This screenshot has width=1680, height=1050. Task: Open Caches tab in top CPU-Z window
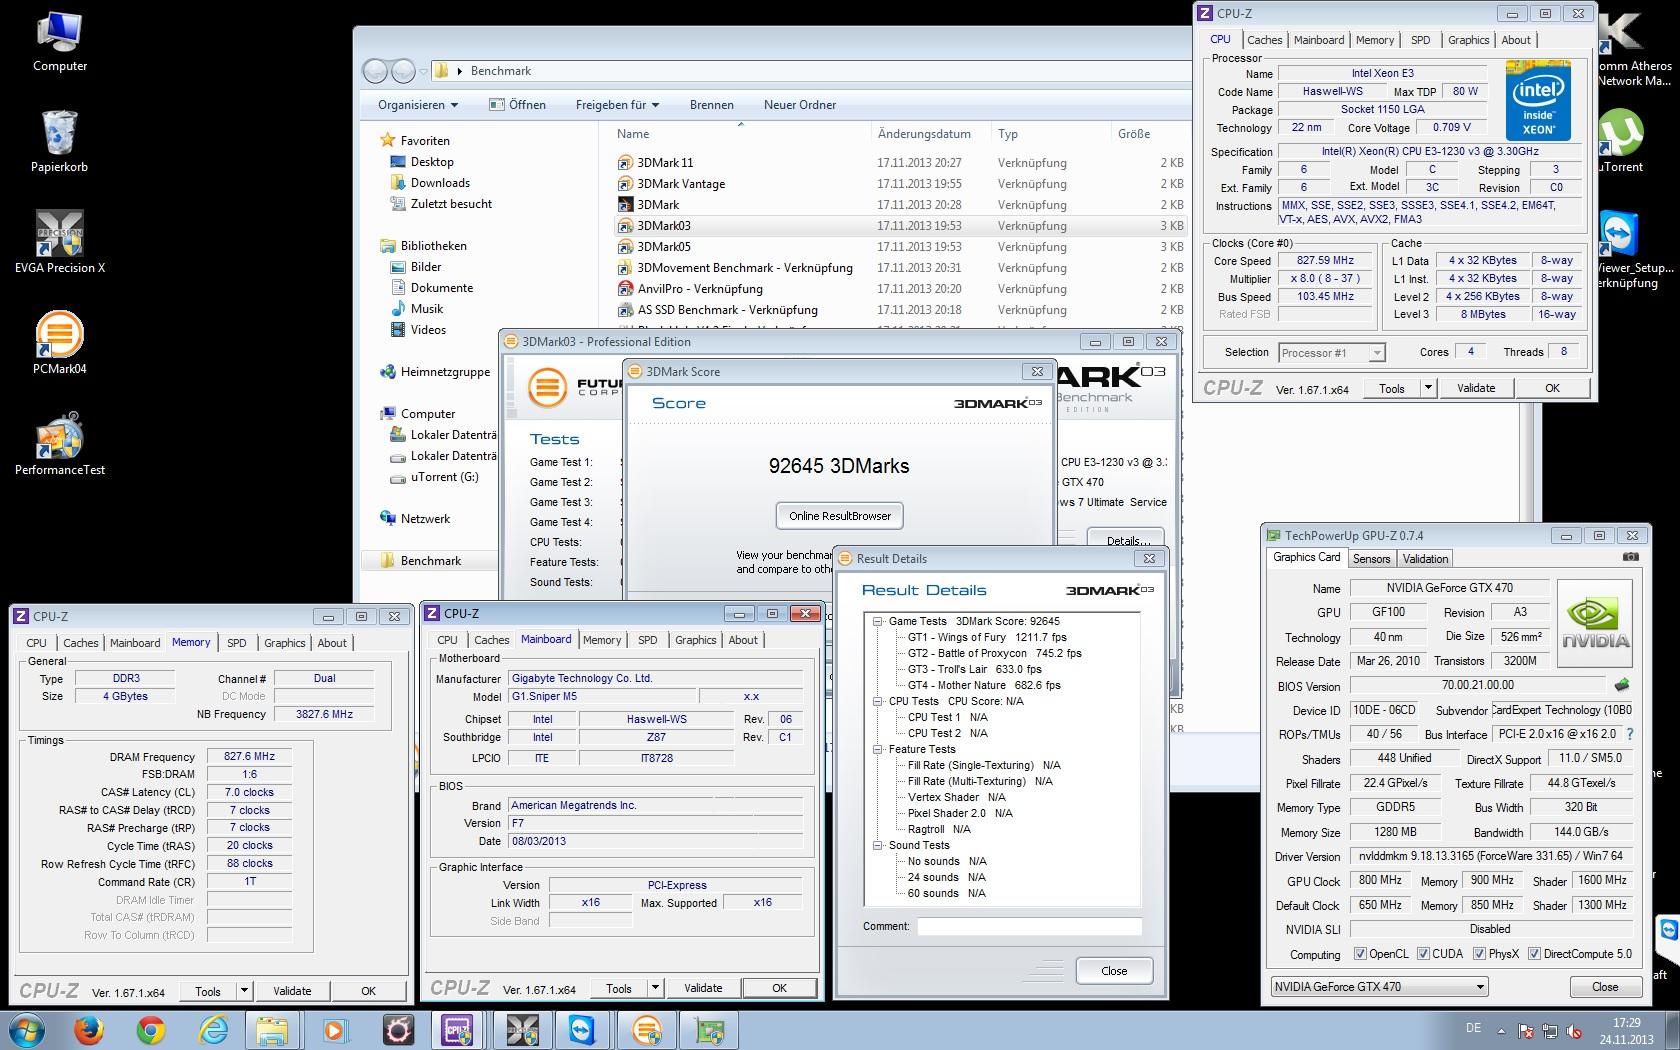coord(1264,40)
